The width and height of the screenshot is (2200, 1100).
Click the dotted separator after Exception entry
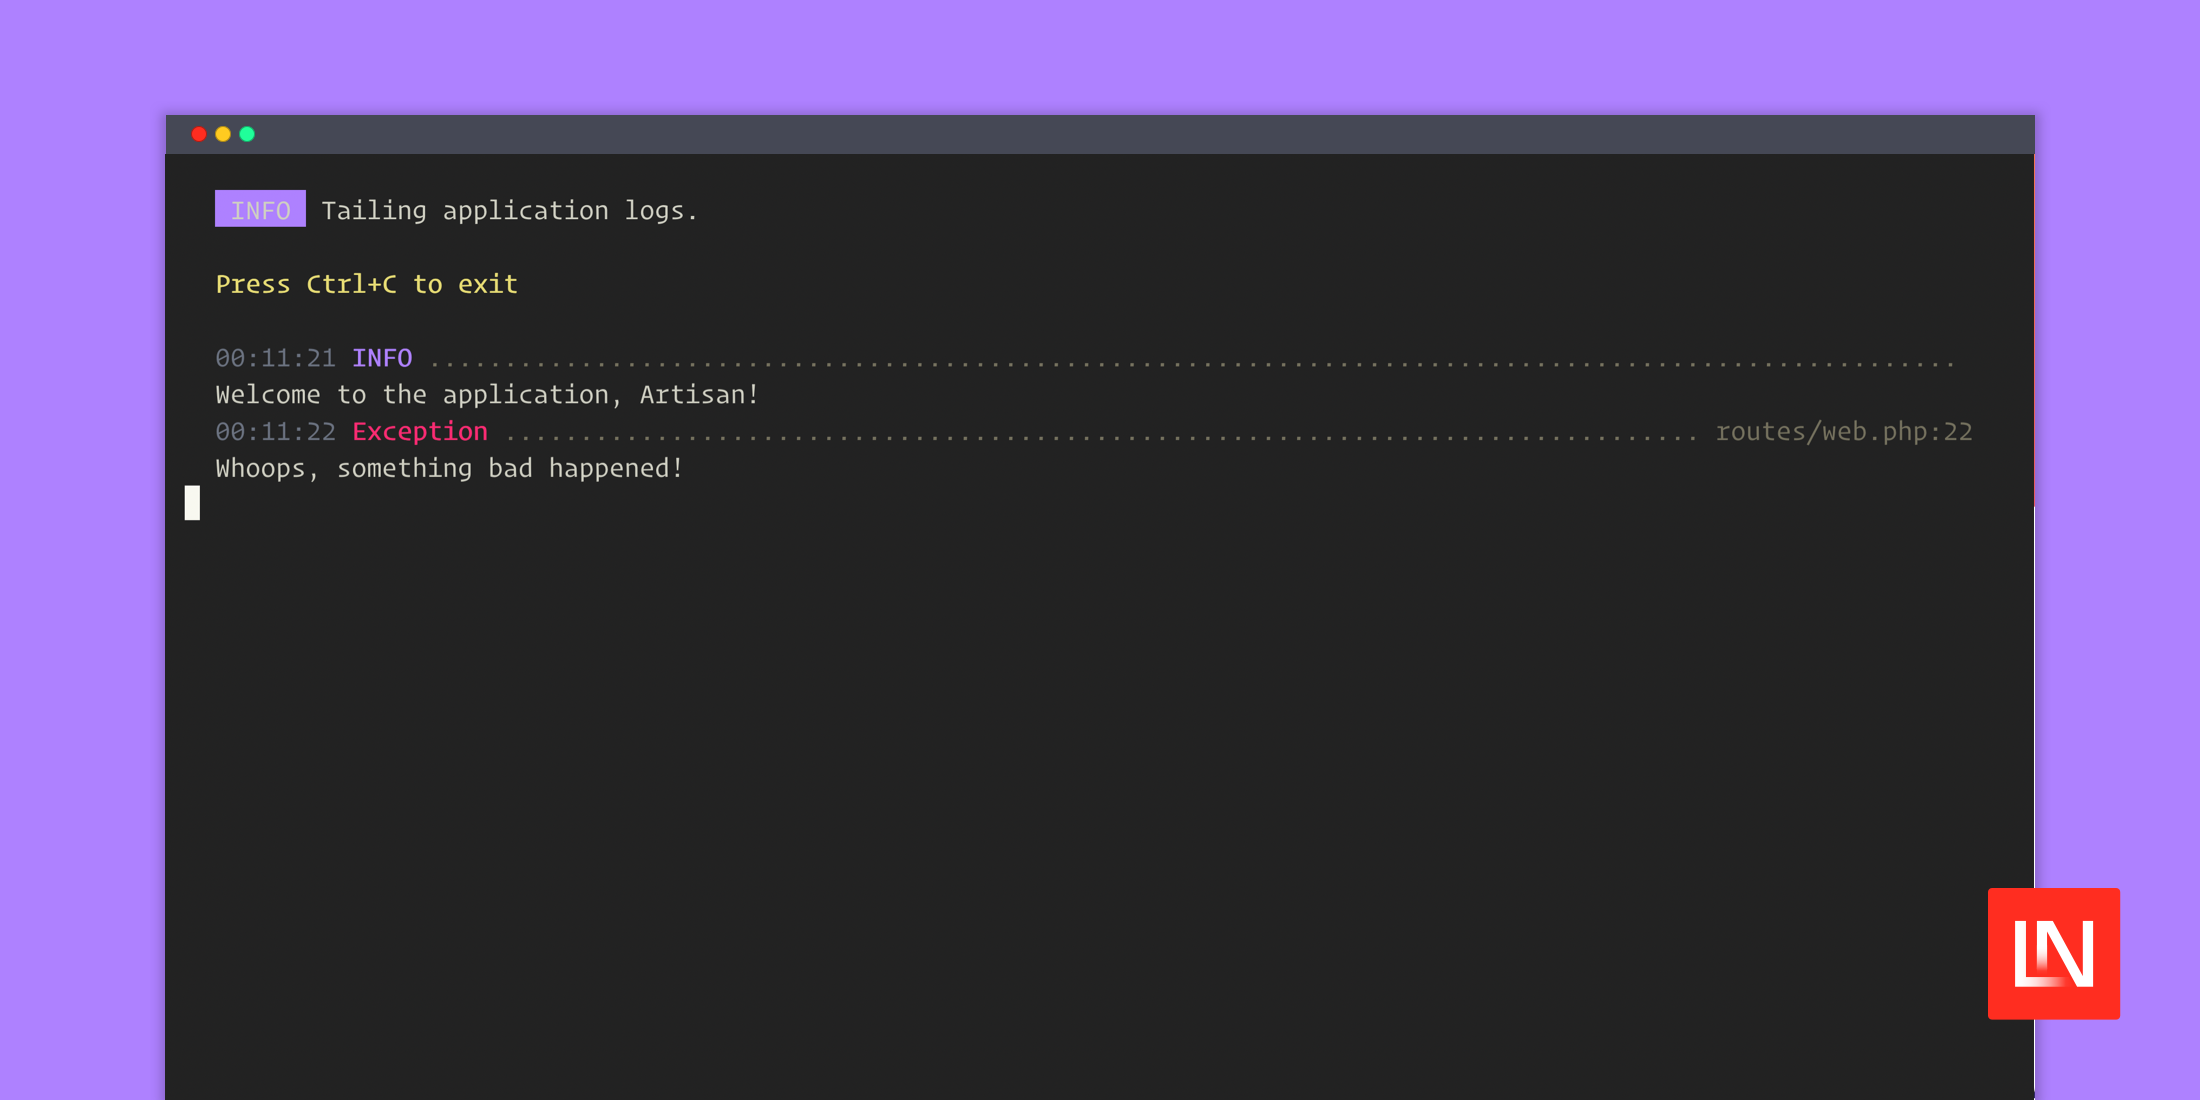click(1100, 436)
